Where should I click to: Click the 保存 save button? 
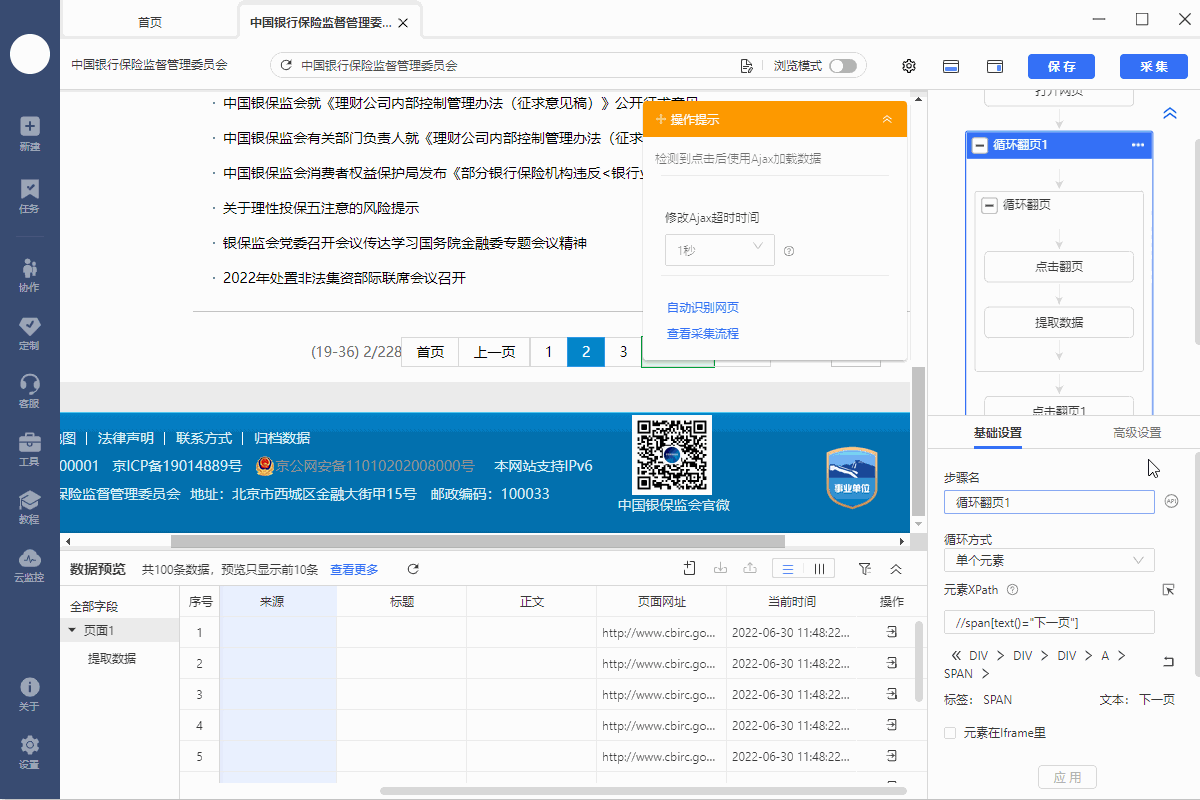point(1062,66)
